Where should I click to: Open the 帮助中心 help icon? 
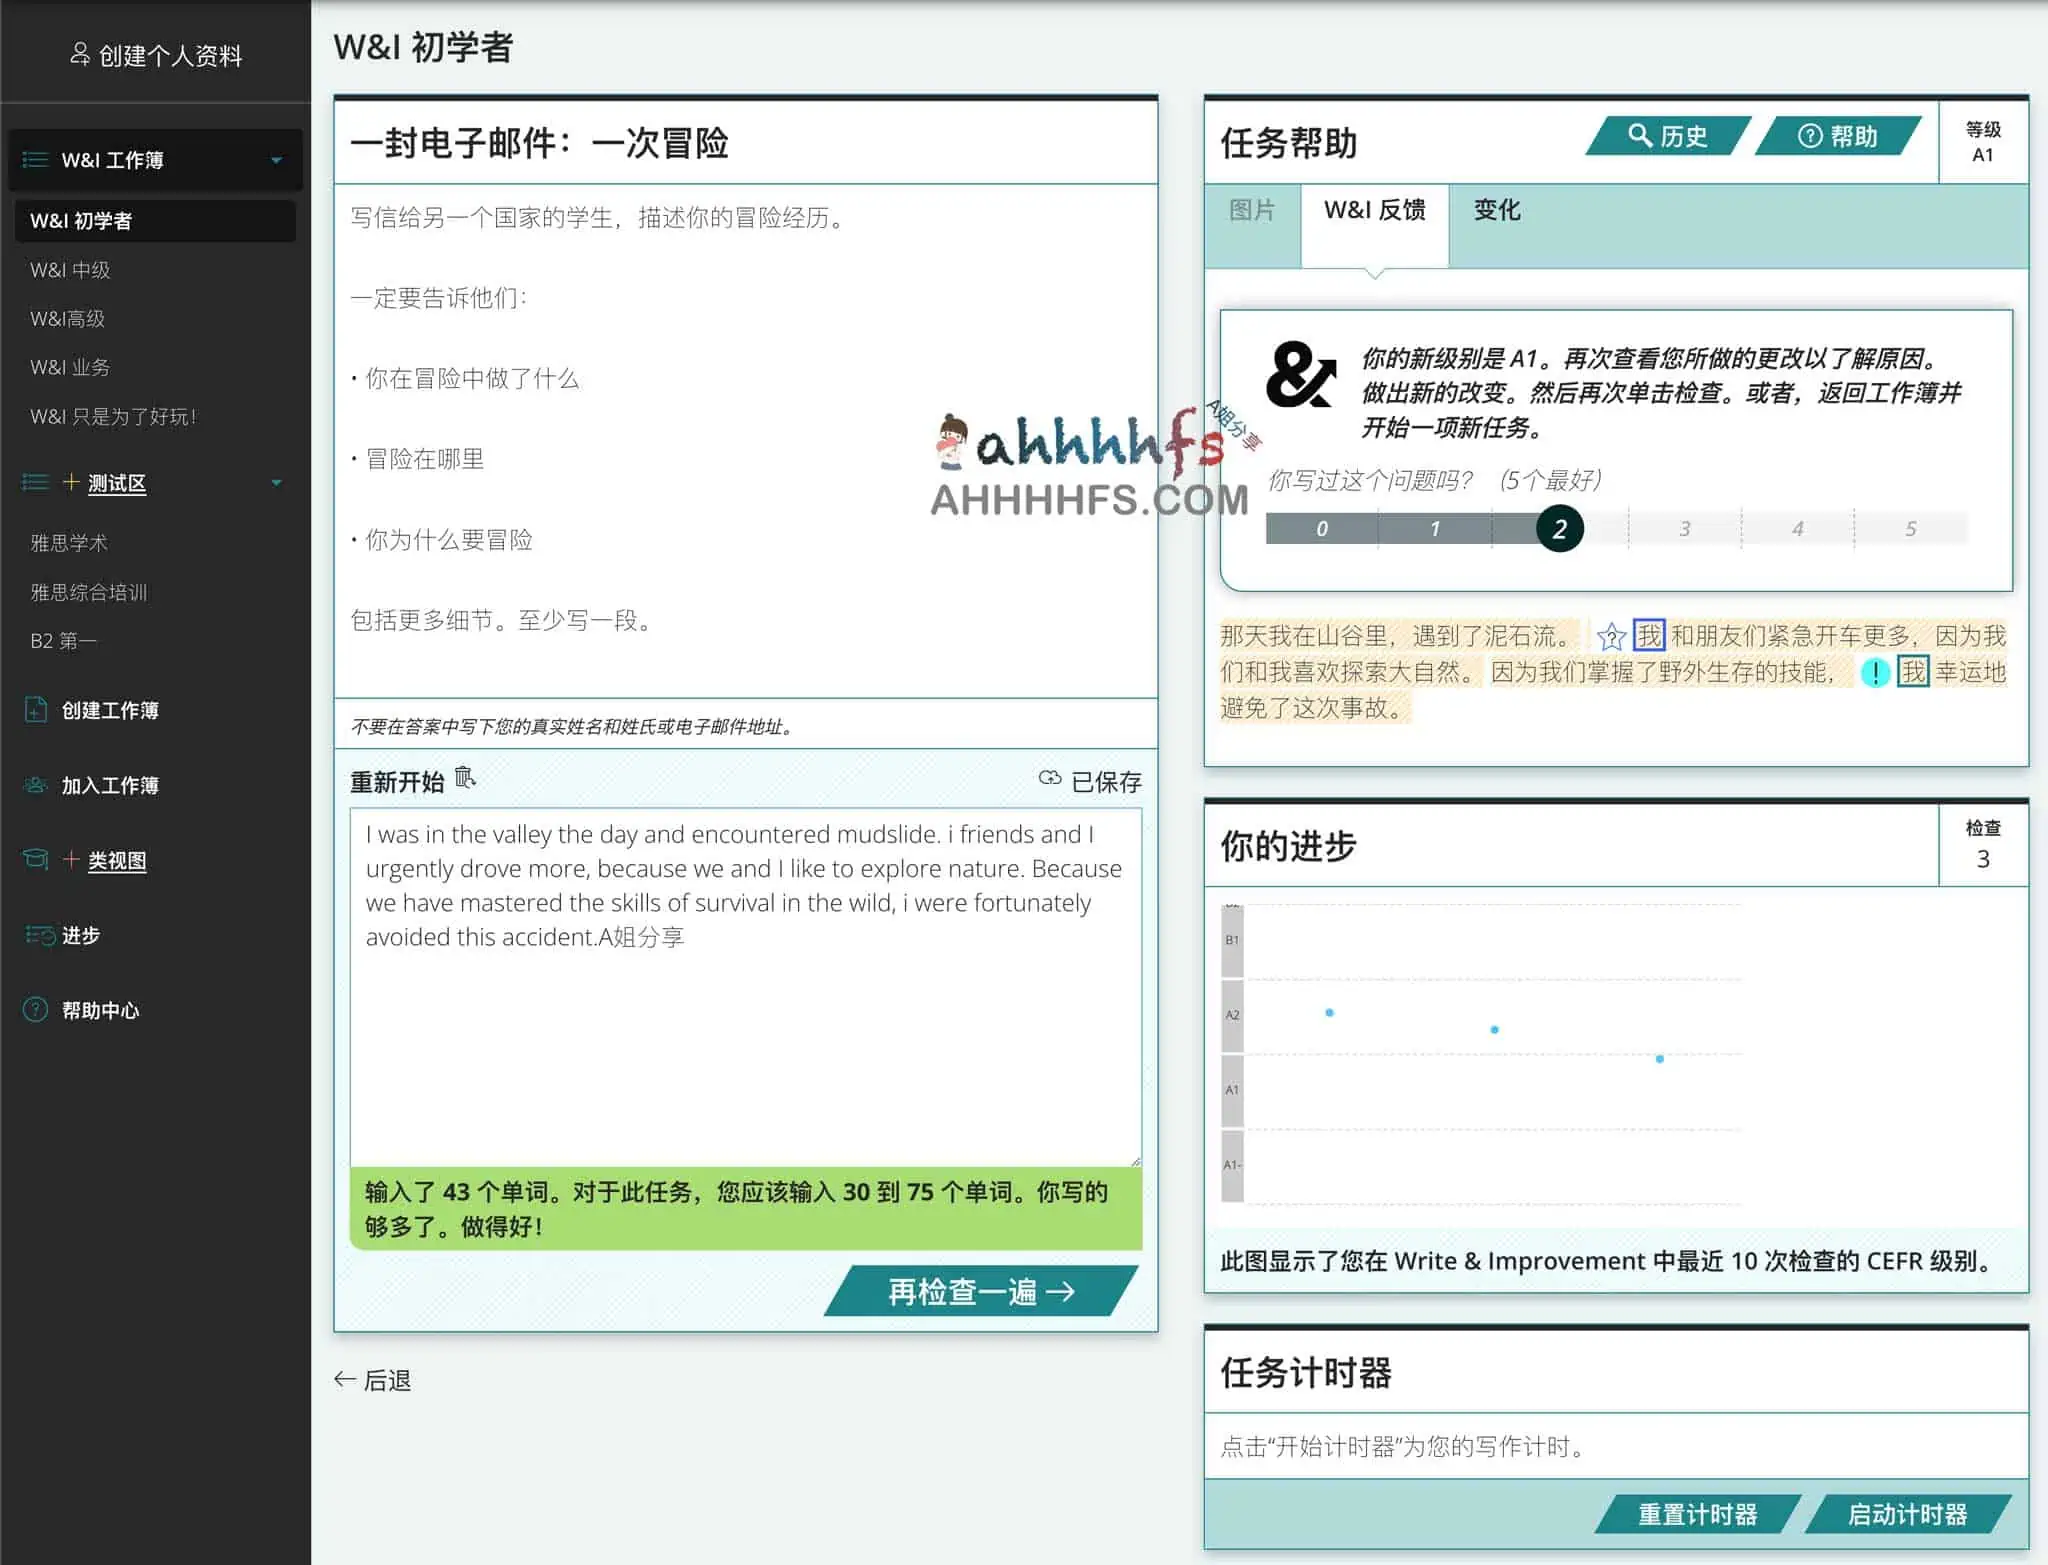[33, 1010]
